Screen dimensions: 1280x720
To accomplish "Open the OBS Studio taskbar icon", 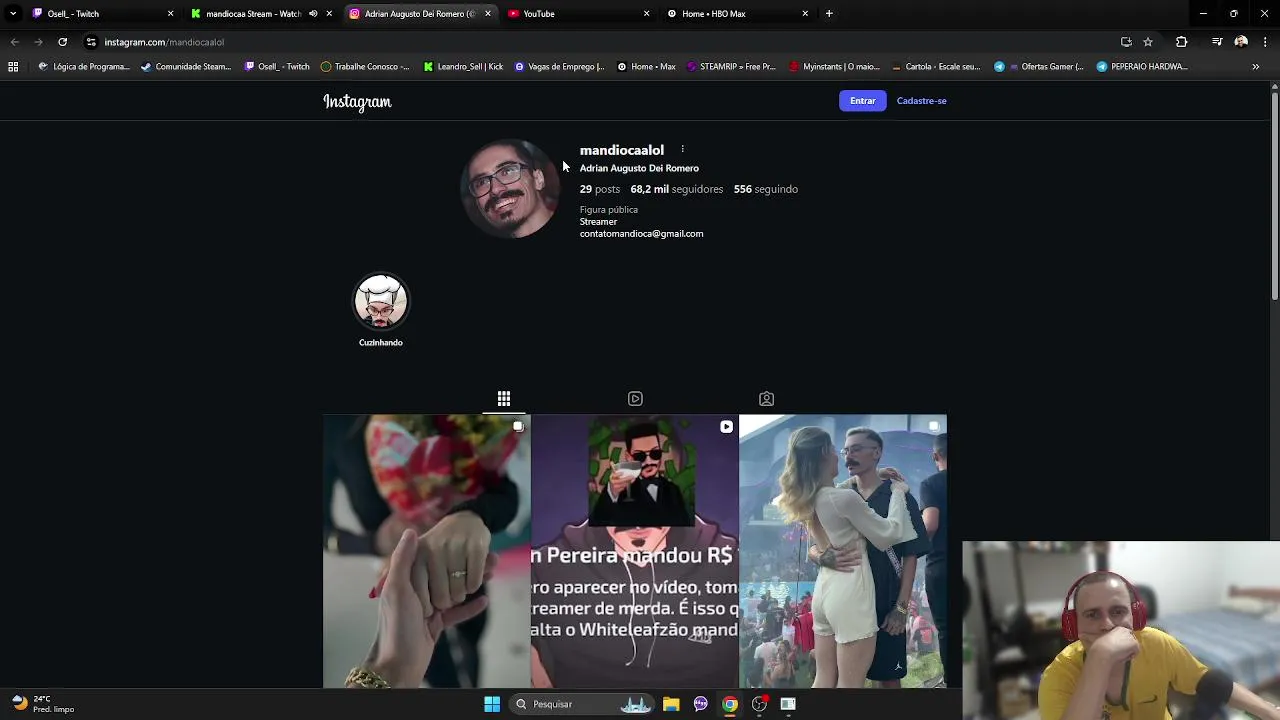I will pos(759,704).
